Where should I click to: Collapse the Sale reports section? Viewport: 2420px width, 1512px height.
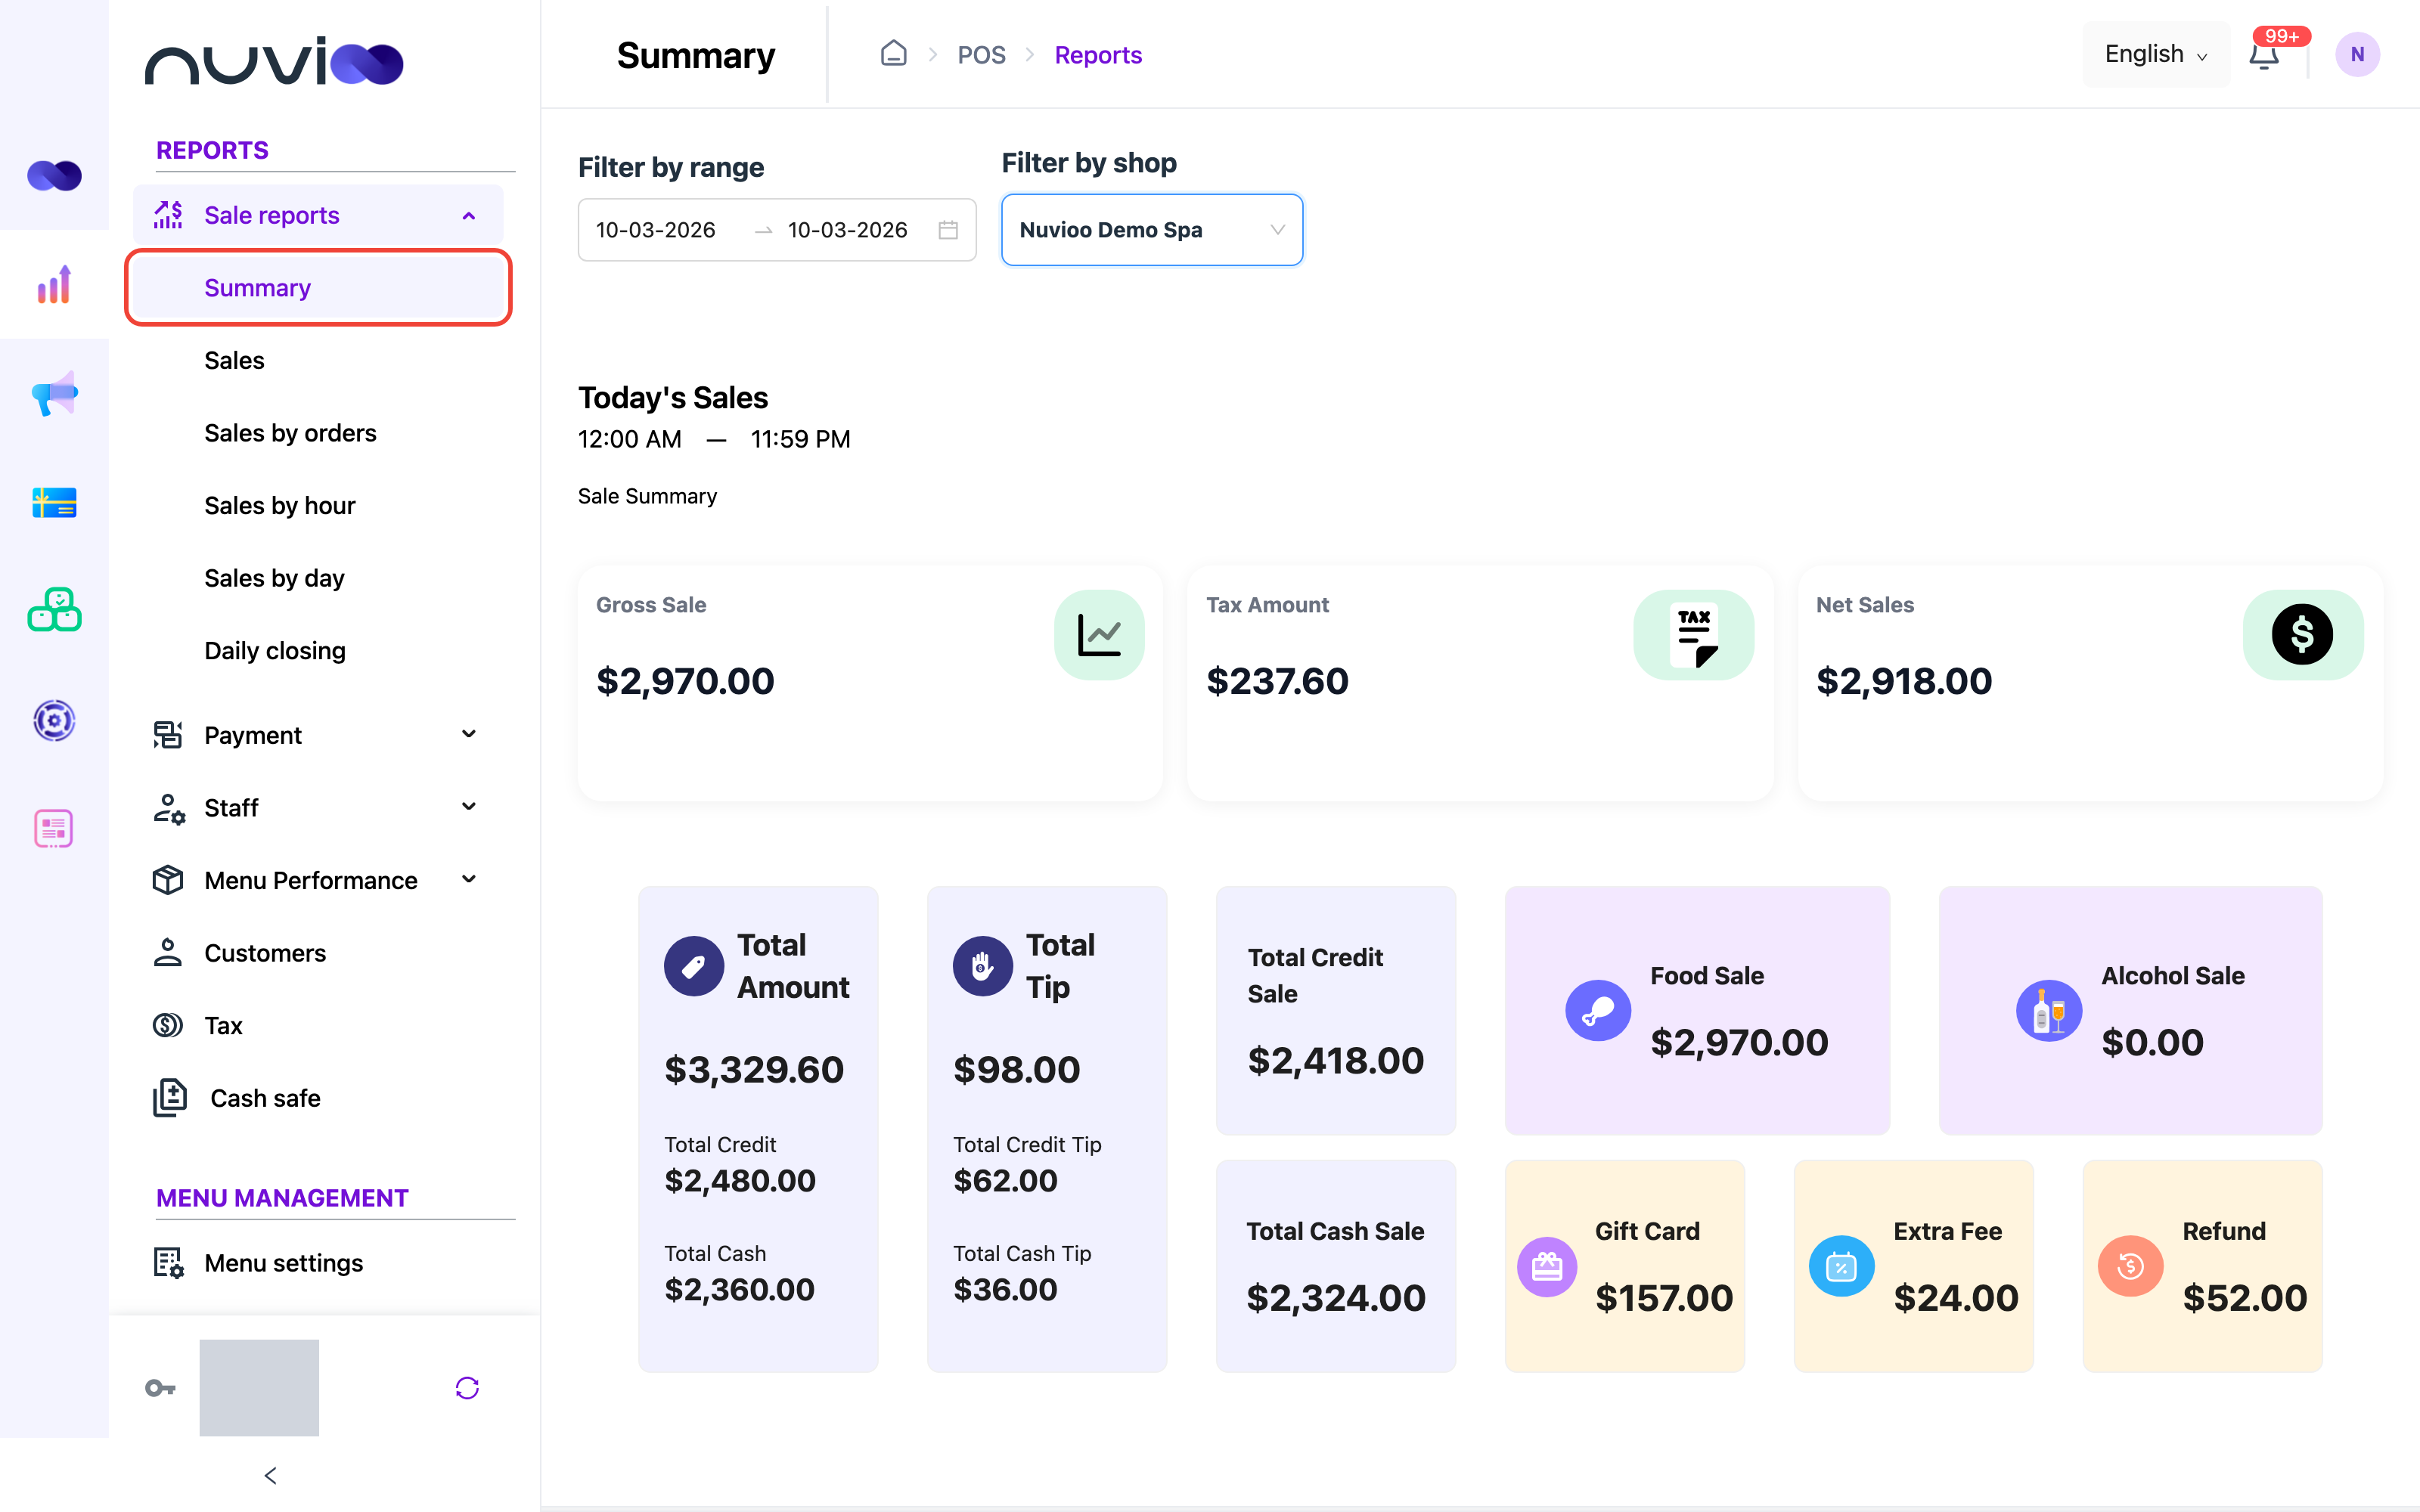tap(318, 215)
